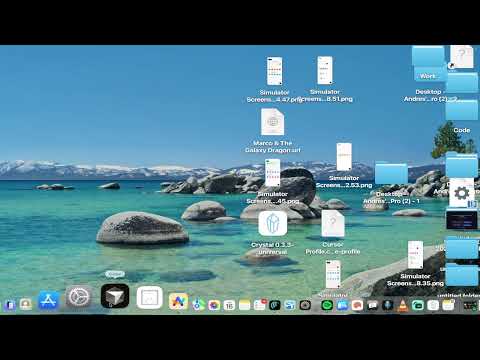
Task: Open the yellow Notes icon in the Dock
Action: pos(245,305)
